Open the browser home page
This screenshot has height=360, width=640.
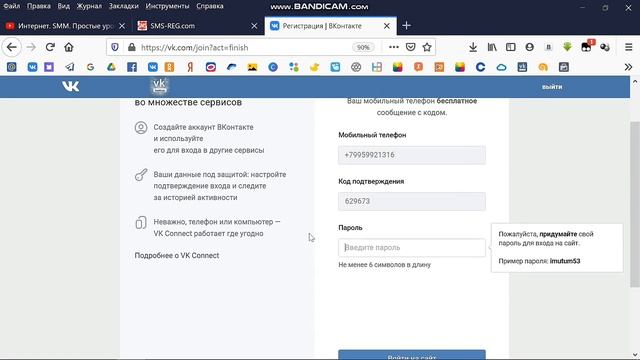[x=69, y=47]
